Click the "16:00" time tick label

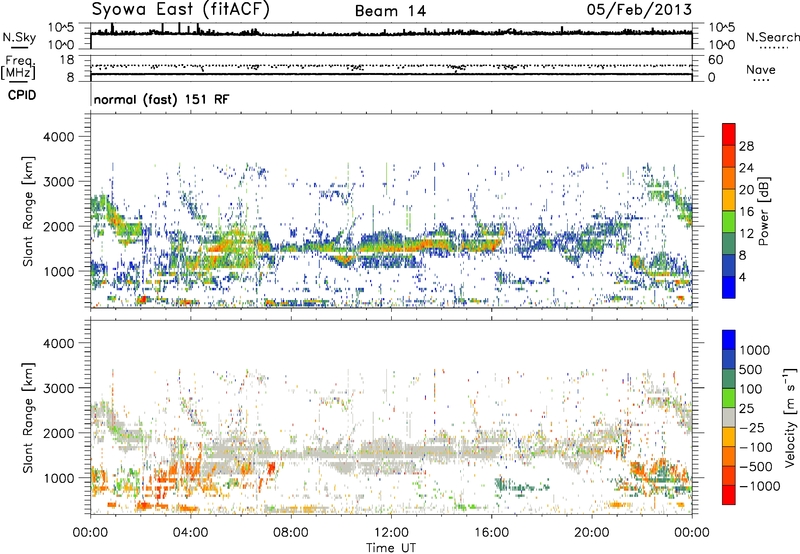click(491, 533)
